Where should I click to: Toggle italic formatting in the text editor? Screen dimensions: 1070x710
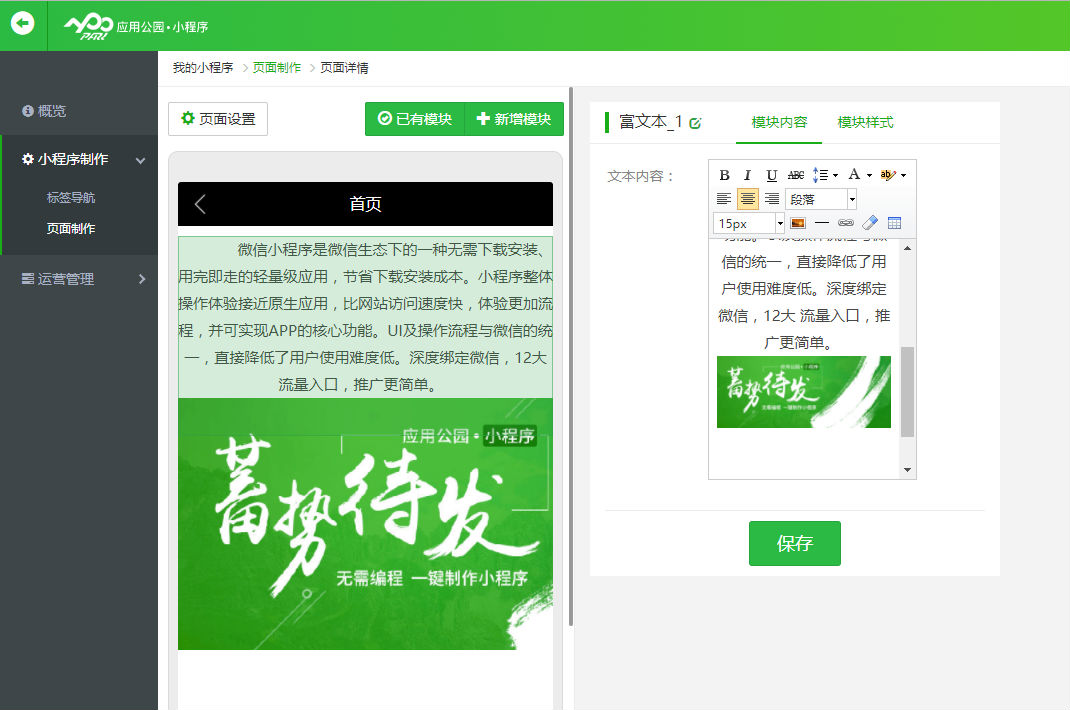pos(747,175)
